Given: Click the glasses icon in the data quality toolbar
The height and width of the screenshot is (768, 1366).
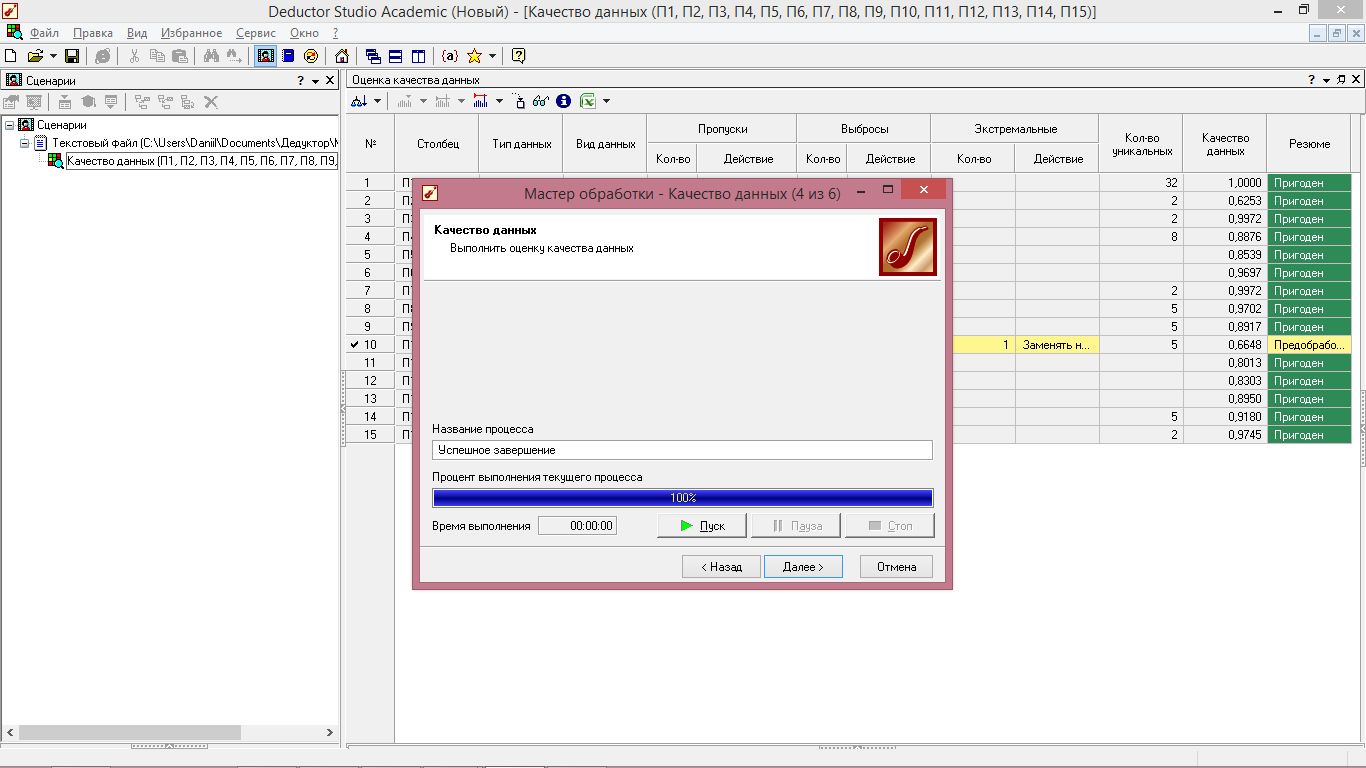Looking at the screenshot, I should tap(540, 101).
